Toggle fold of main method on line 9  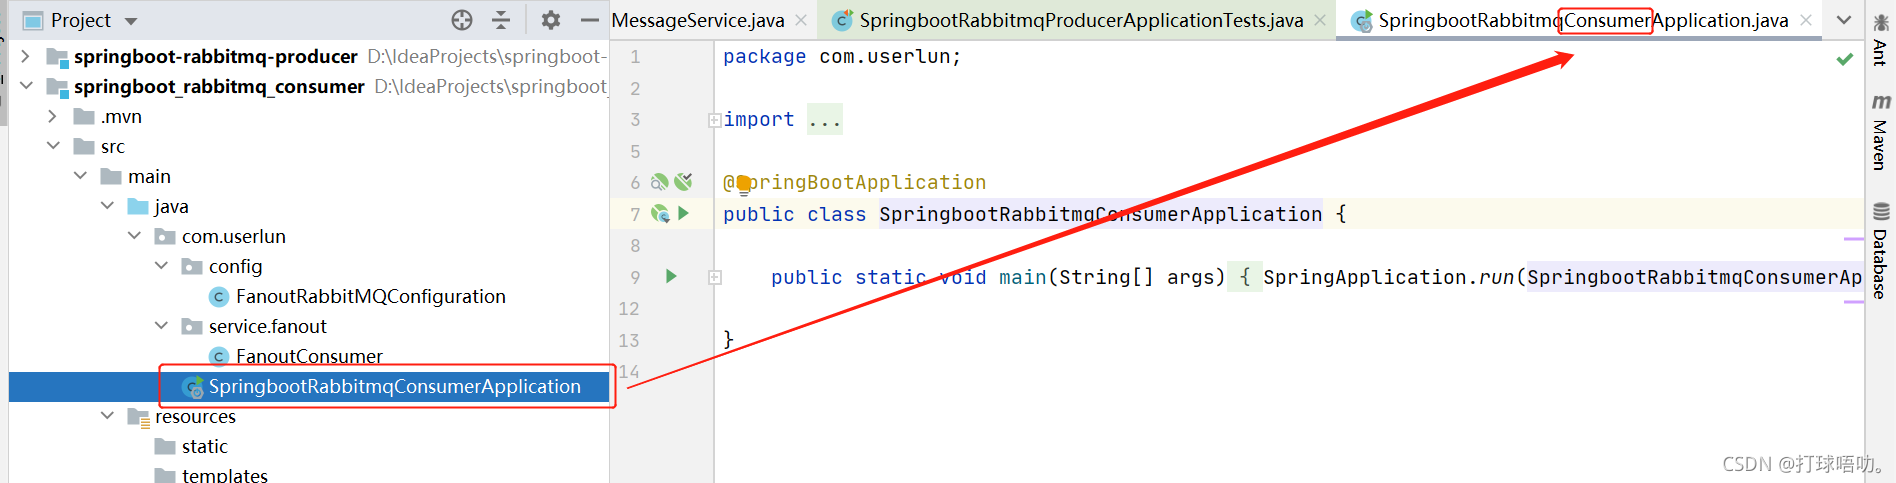[x=715, y=277]
